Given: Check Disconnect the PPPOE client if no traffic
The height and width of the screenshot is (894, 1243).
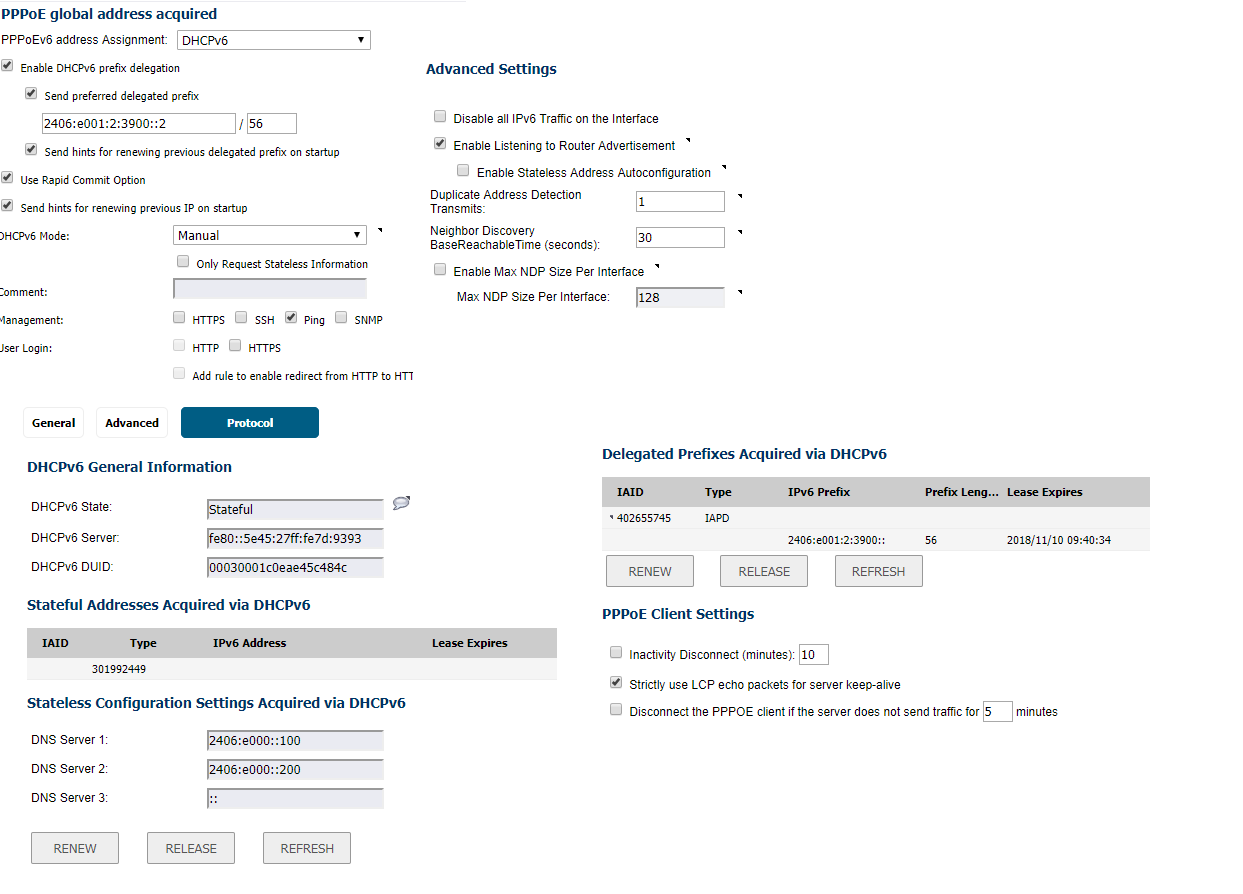Looking at the screenshot, I should pyautogui.click(x=616, y=710).
